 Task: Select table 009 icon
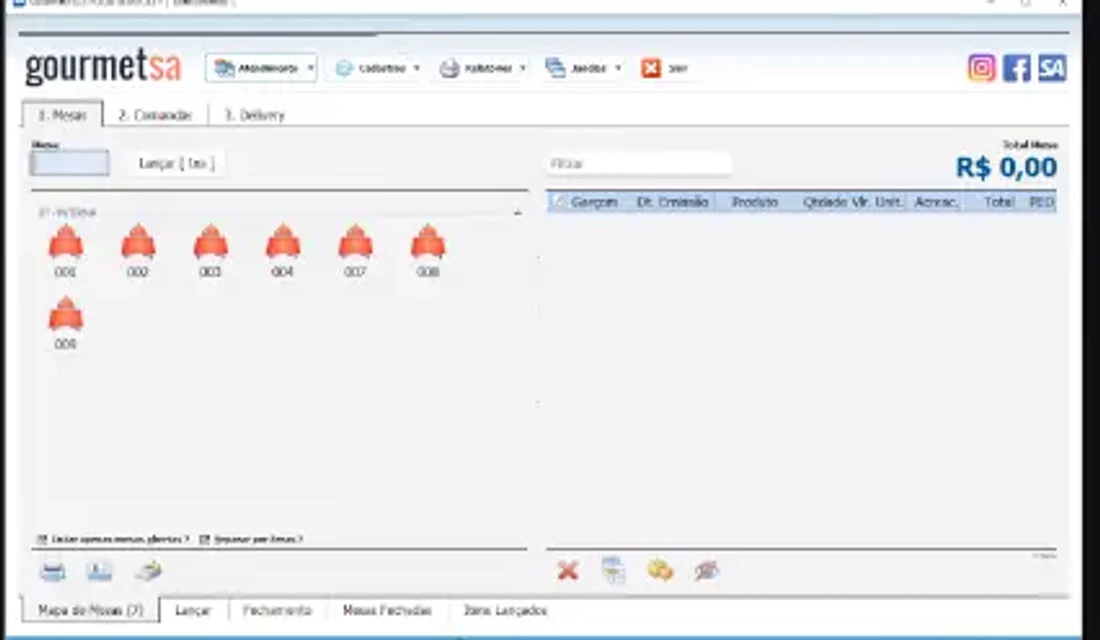[x=65, y=314]
